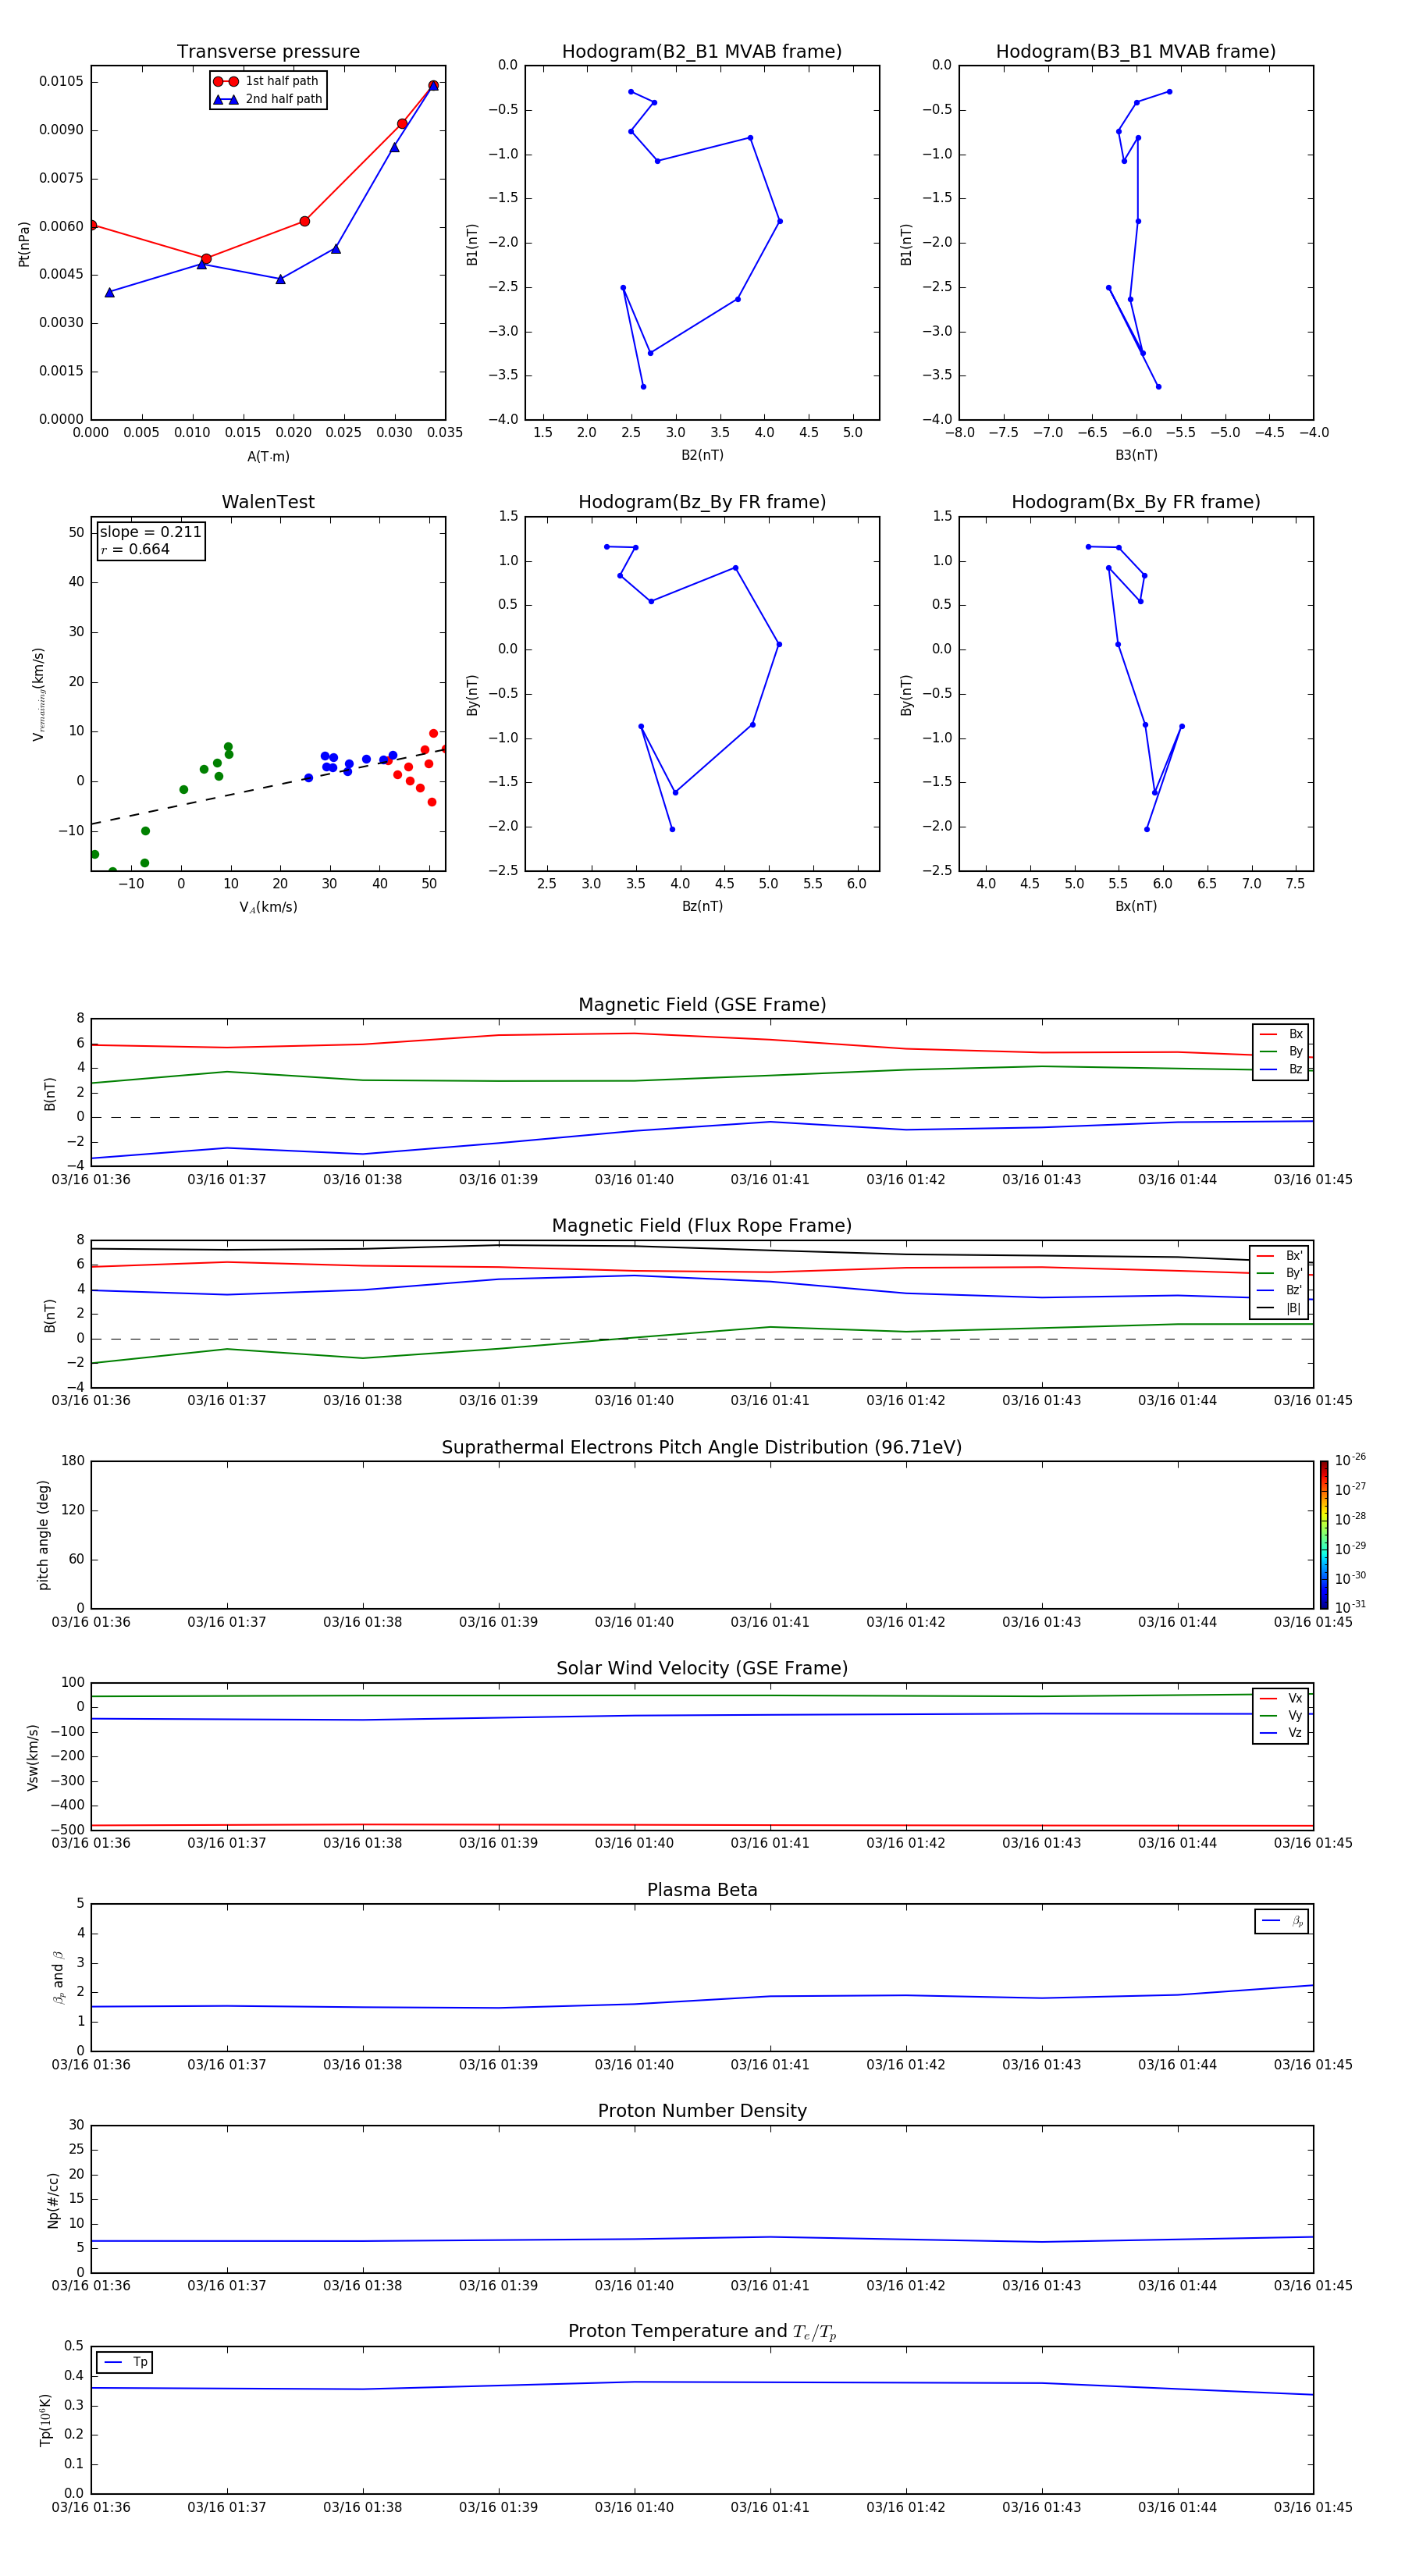
Task: Click the pitch angle distribution colorbar
Action: pyautogui.click(x=1324, y=1535)
